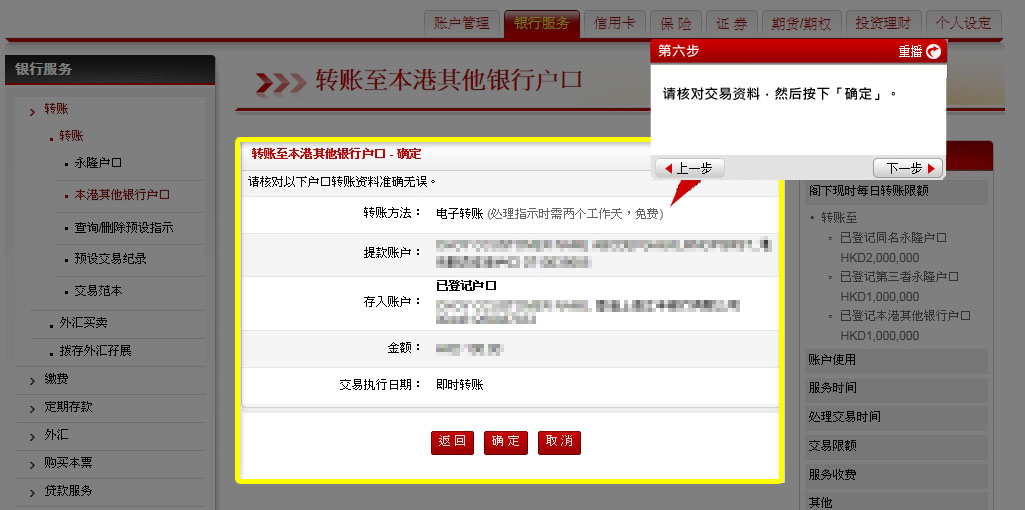Open the 服务收费 panel on the right
Screen dimensions: 1025x510
click(832, 474)
